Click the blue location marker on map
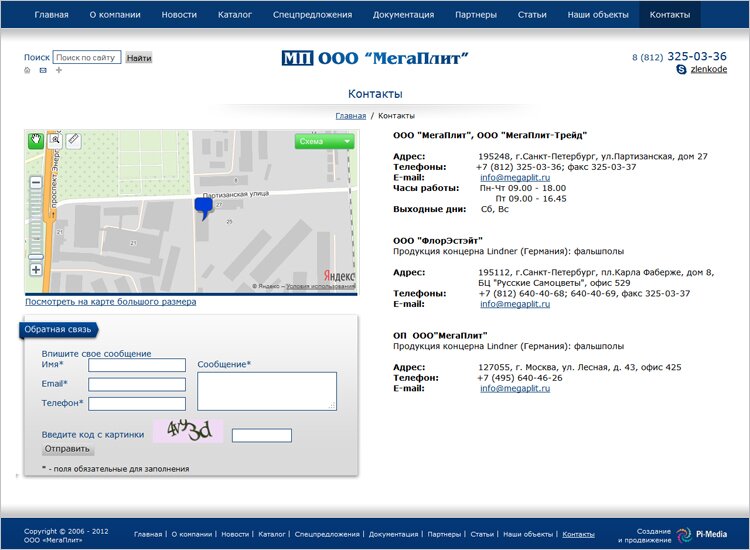 204,209
